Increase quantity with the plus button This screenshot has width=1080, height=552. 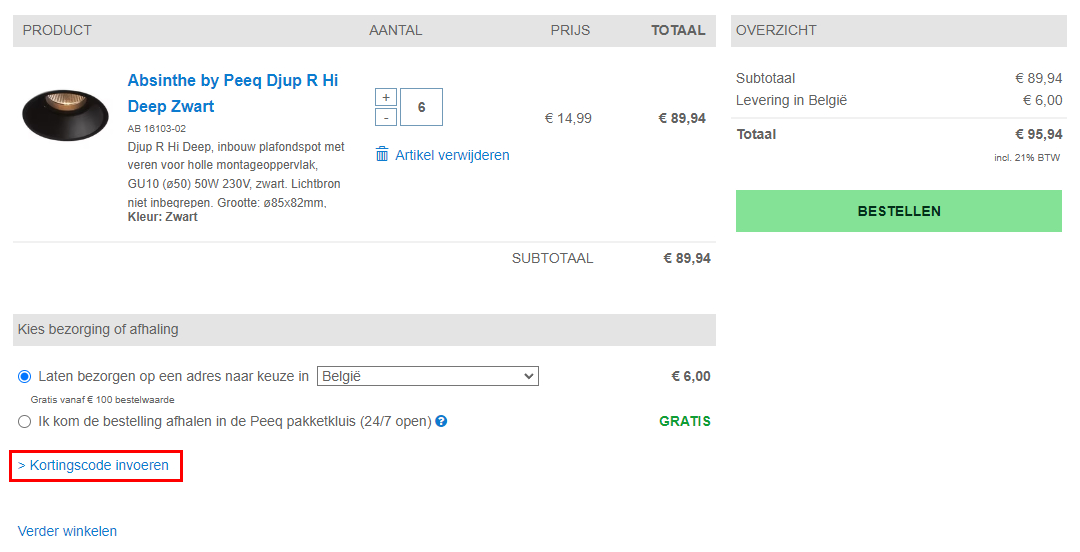(386, 97)
